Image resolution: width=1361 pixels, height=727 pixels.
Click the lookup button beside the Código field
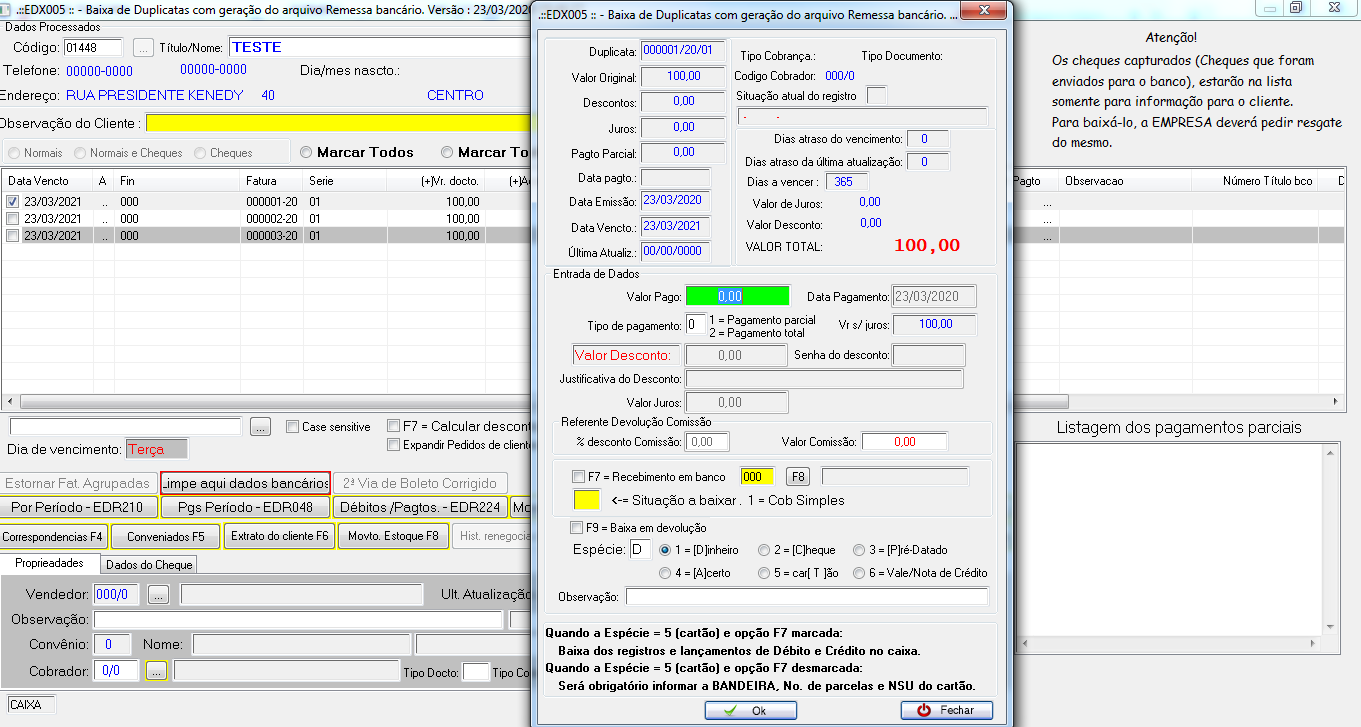(143, 47)
